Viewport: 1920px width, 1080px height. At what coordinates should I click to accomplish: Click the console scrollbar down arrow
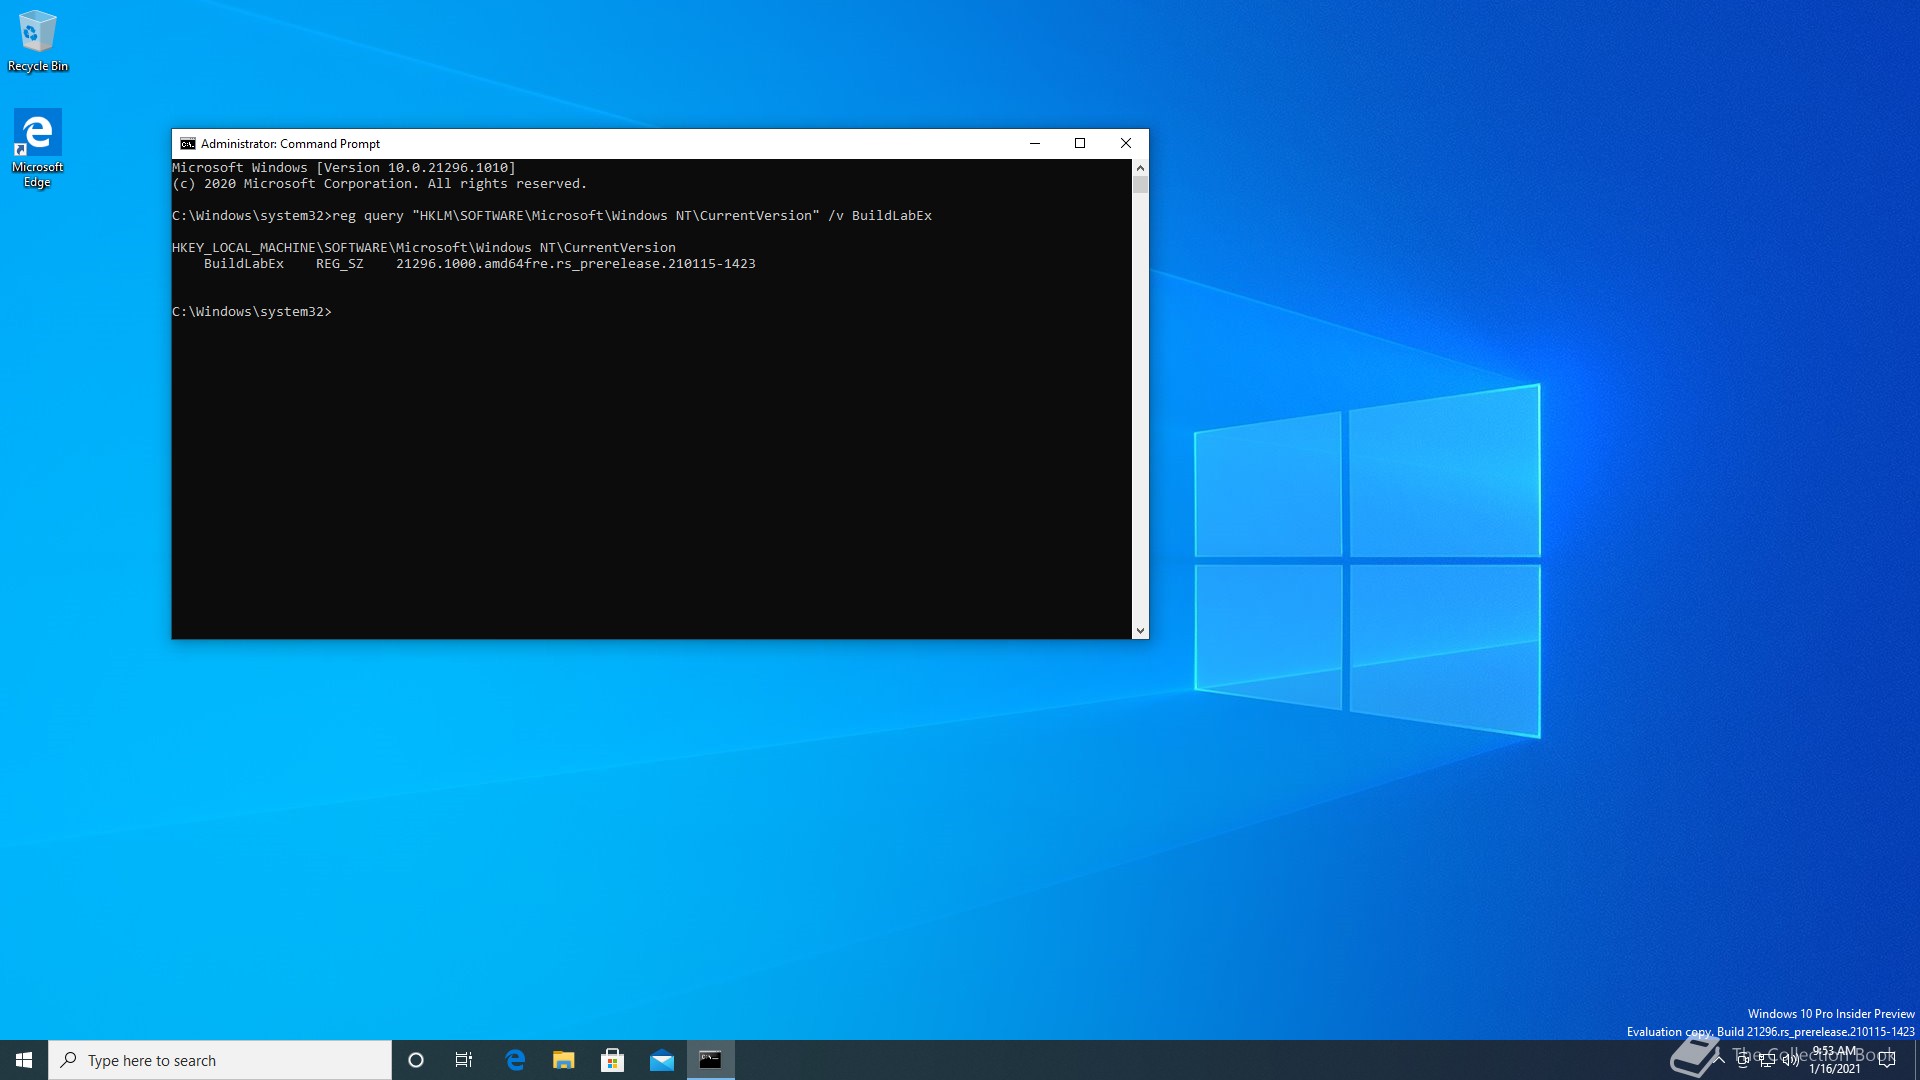(1140, 631)
